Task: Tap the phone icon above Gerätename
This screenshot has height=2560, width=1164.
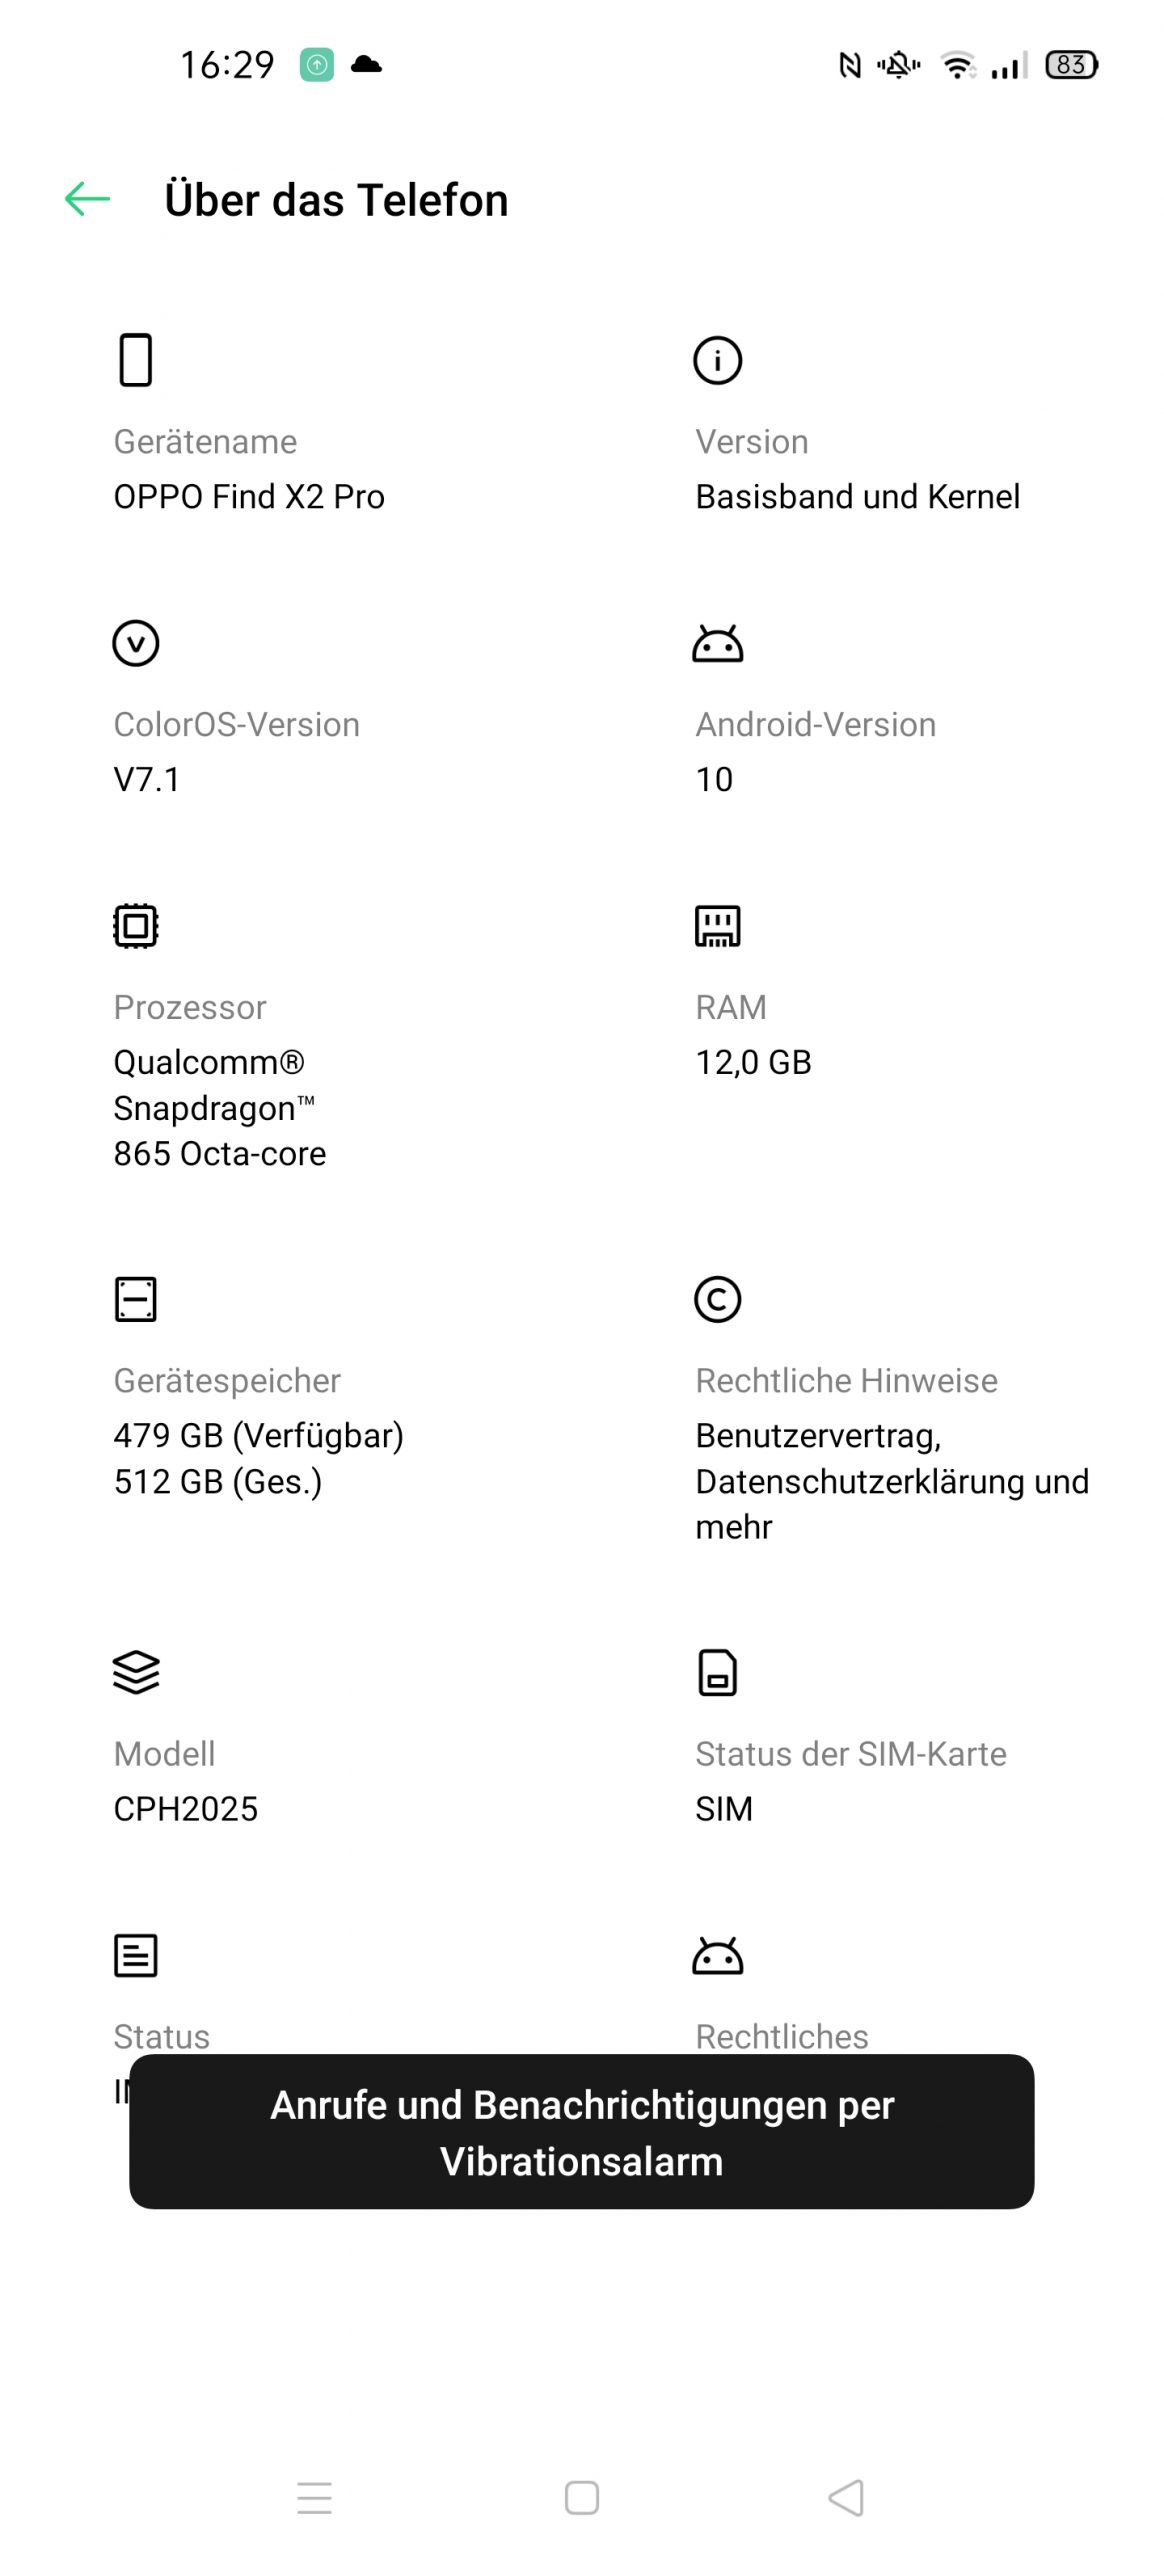Action: point(136,360)
